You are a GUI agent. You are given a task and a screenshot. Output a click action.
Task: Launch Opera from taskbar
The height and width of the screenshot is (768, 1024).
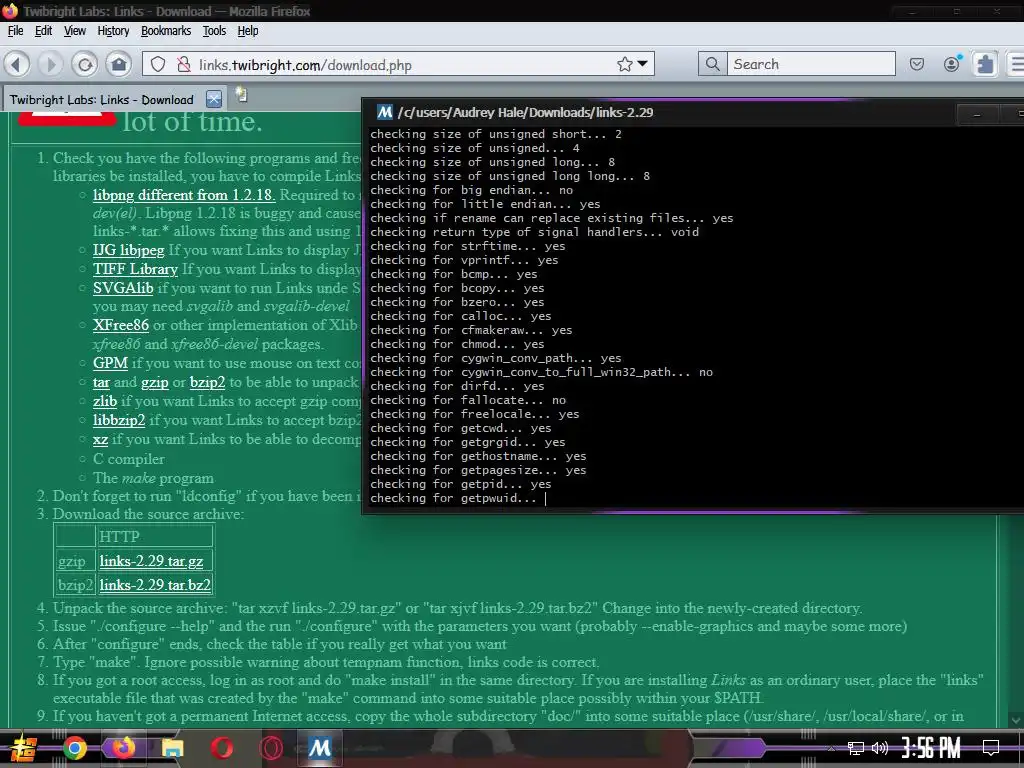click(221, 748)
